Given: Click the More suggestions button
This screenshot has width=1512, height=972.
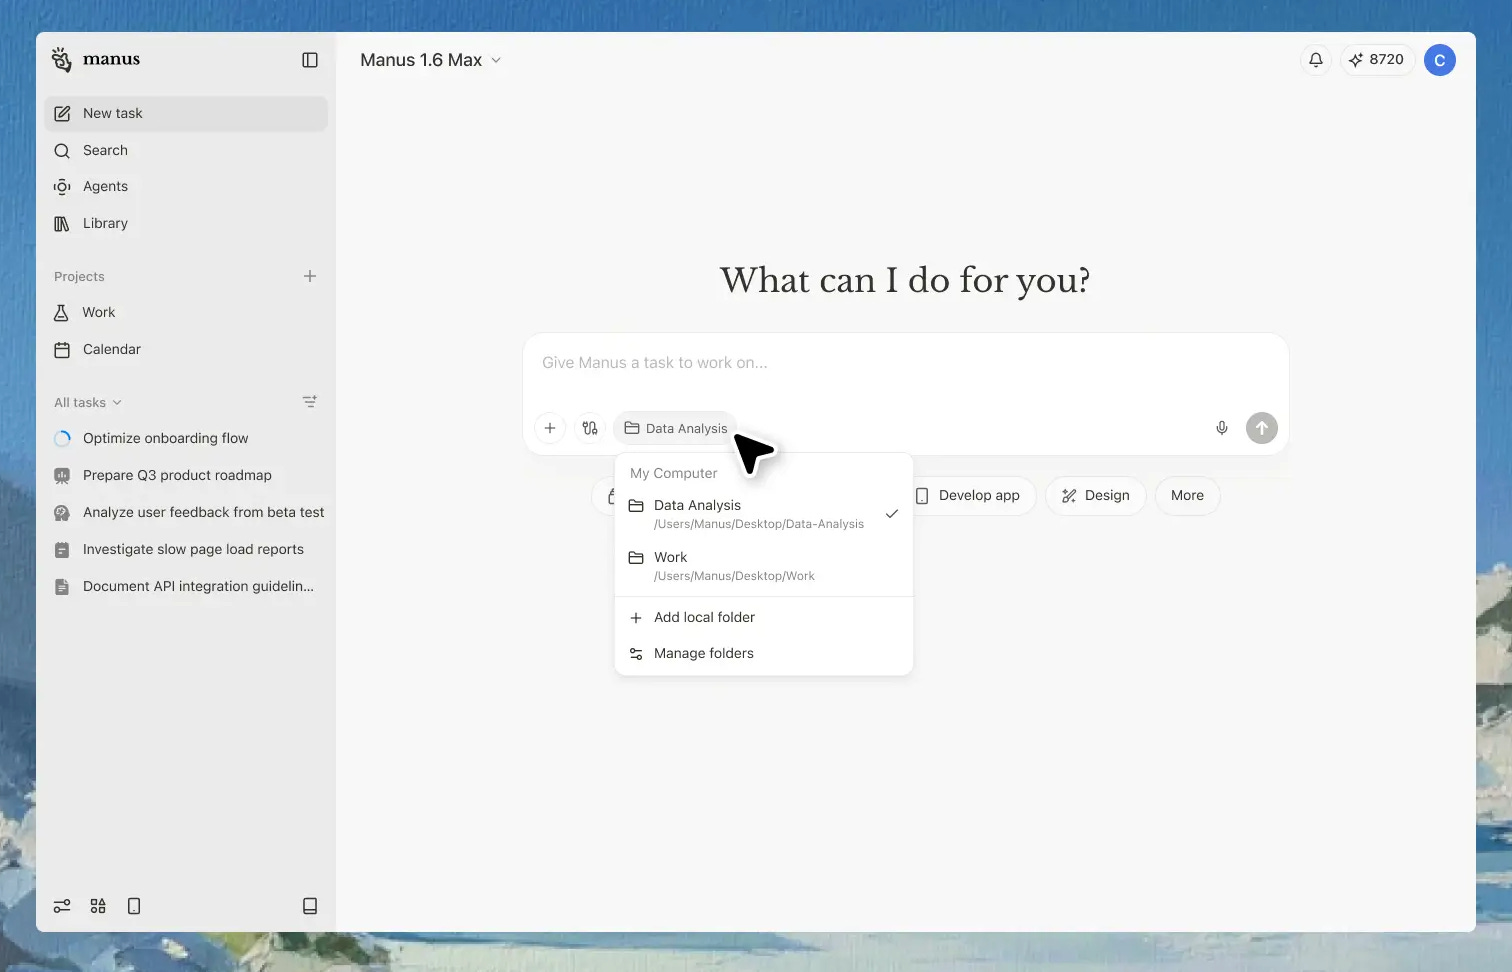Looking at the screenshot, I should [x=1188, y=496].
